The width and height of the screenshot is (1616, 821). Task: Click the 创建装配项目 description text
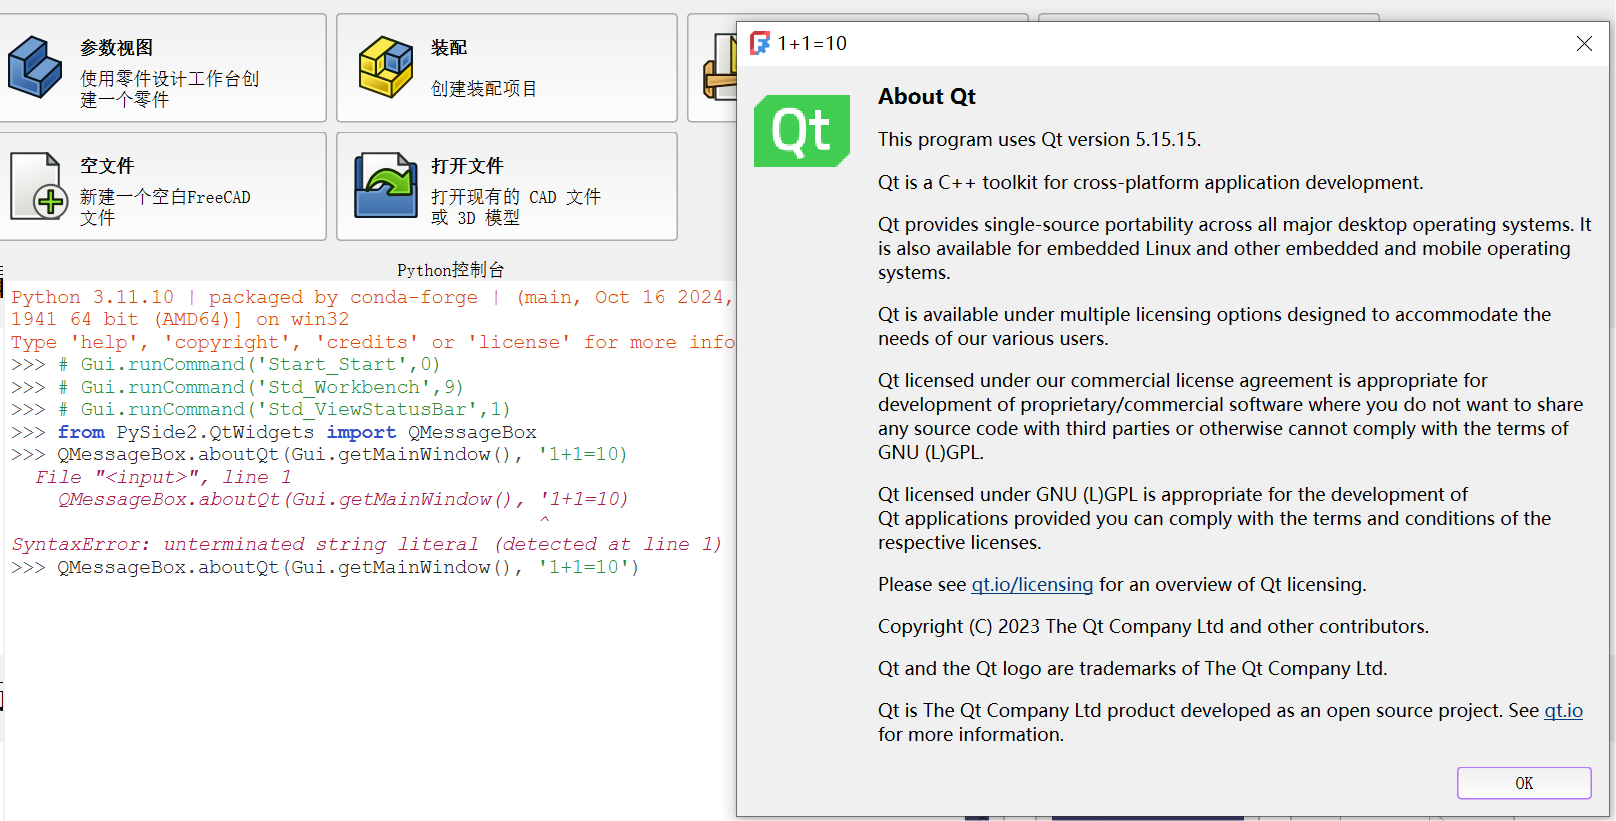[x=484, y=89]
